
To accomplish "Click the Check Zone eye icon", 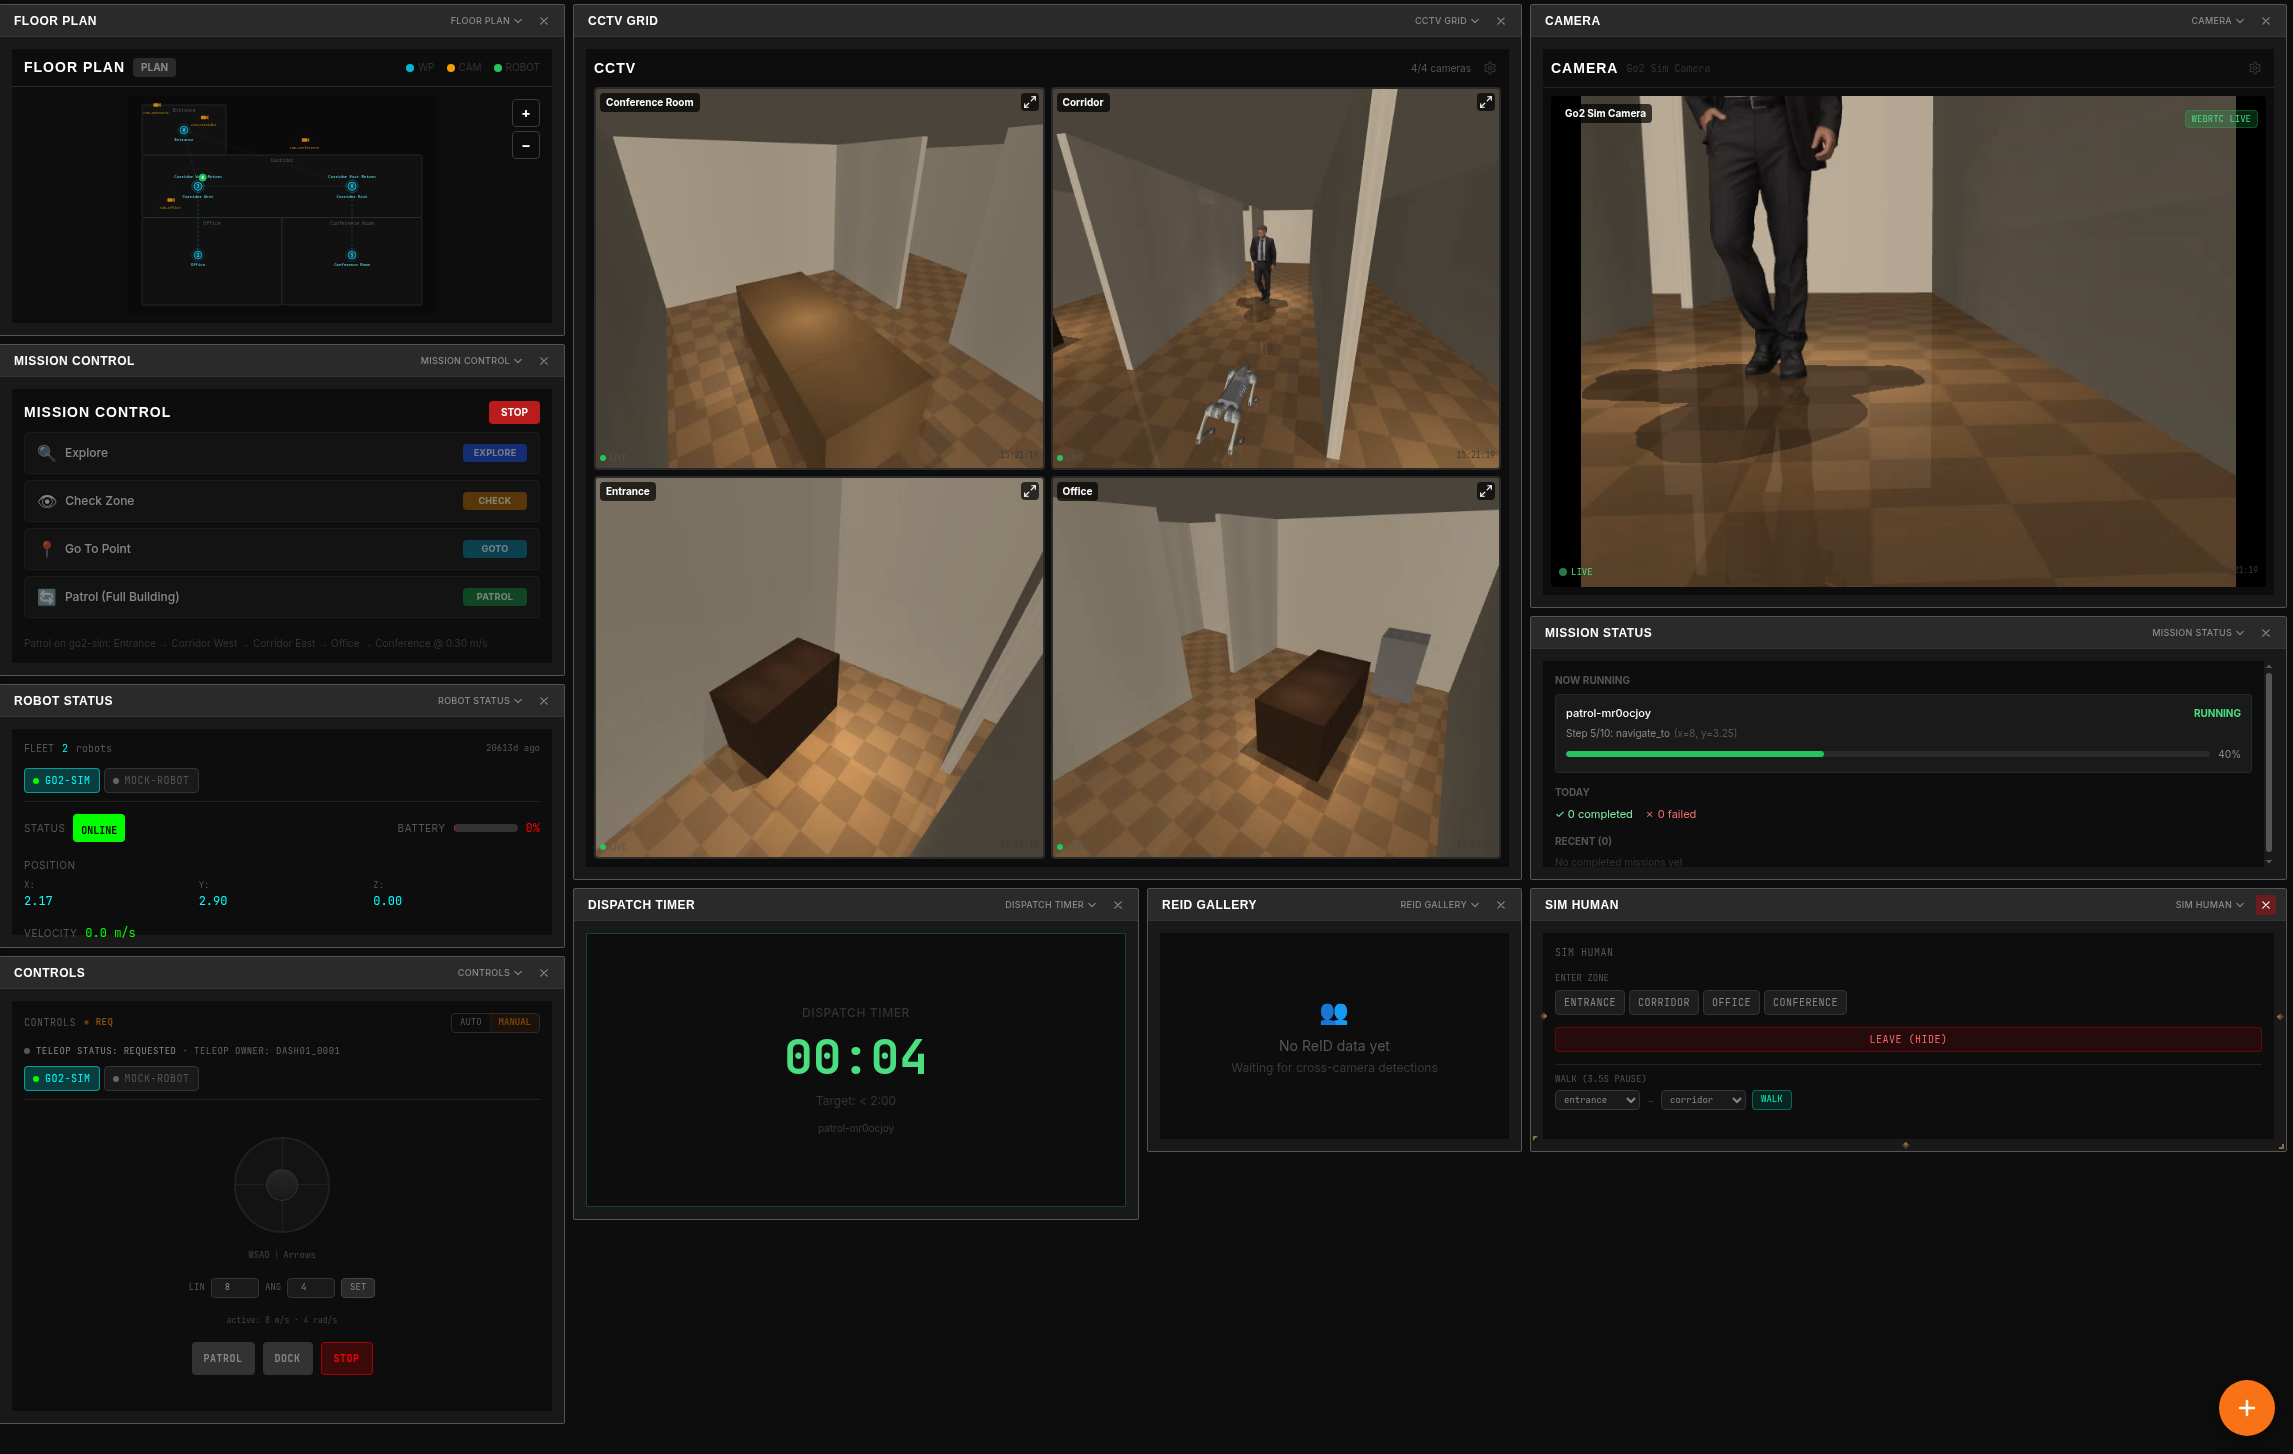I will point(46,501).
